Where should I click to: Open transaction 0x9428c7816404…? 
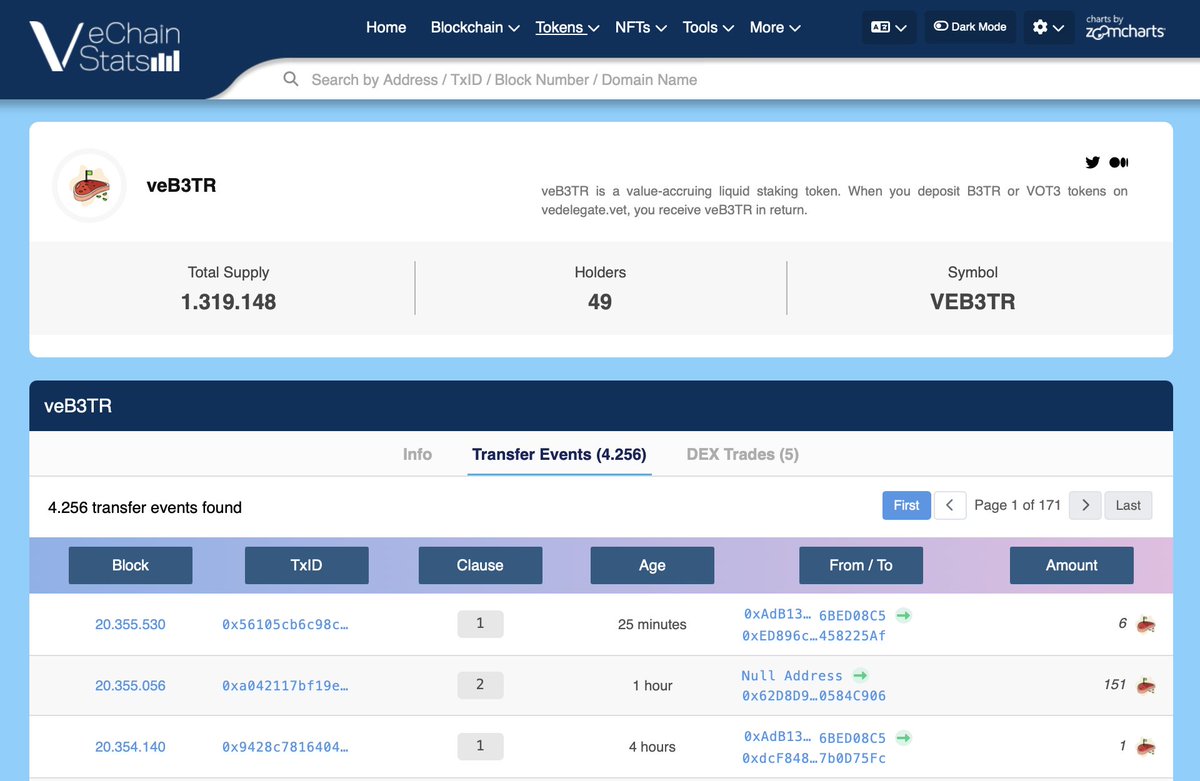[285, 747]
